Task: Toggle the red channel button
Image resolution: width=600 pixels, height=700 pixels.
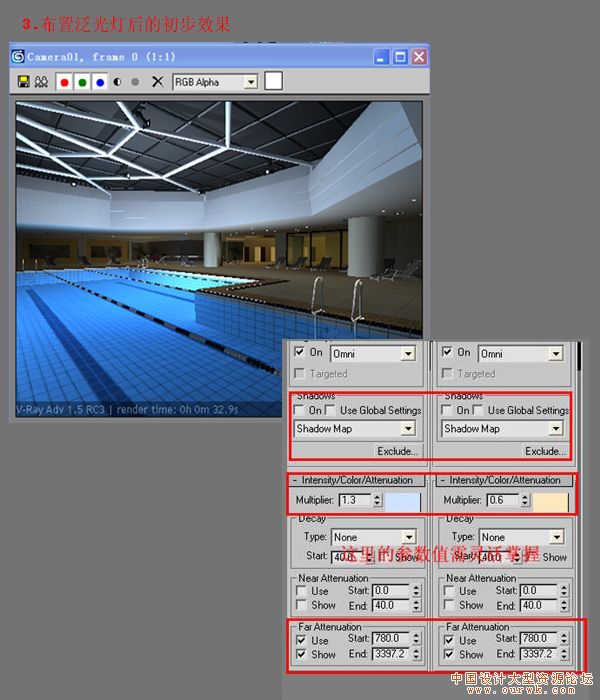Action: click(x=64, y=82)
